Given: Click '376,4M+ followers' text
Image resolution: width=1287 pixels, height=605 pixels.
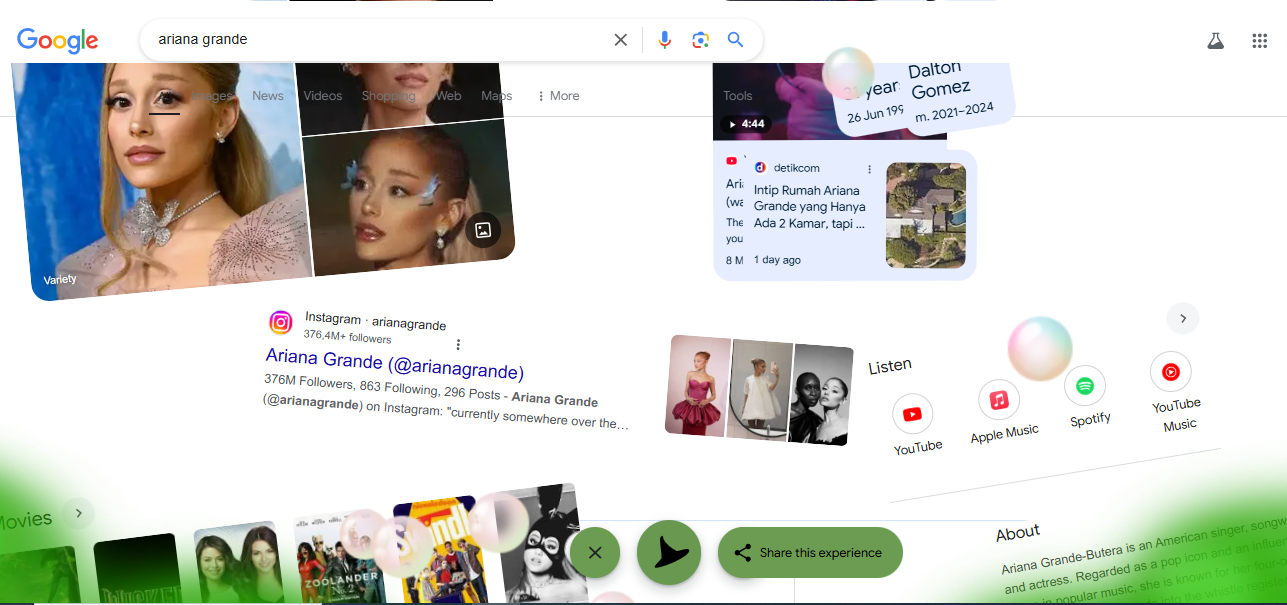Looking at the screenshot, I should [347, 337].
